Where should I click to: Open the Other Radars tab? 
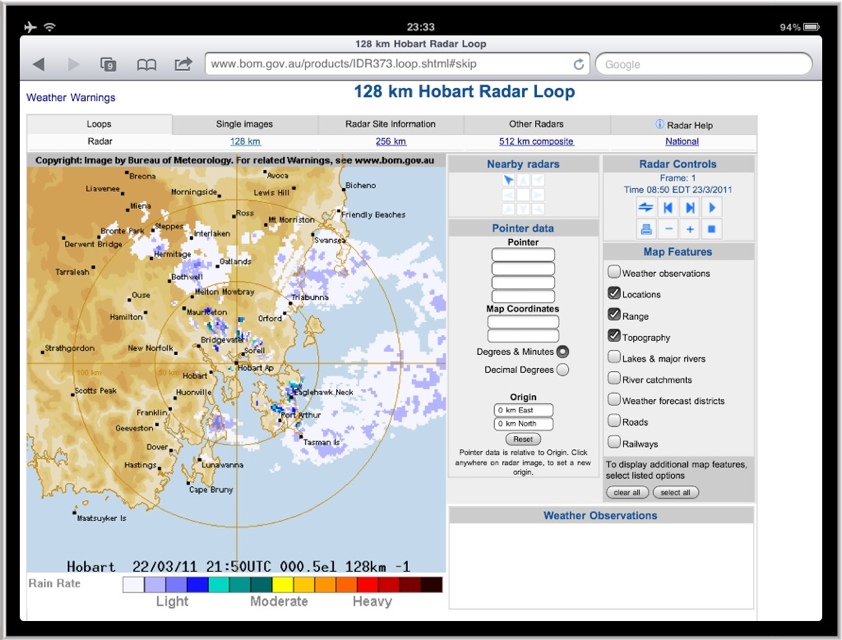[x=537, y=125]
